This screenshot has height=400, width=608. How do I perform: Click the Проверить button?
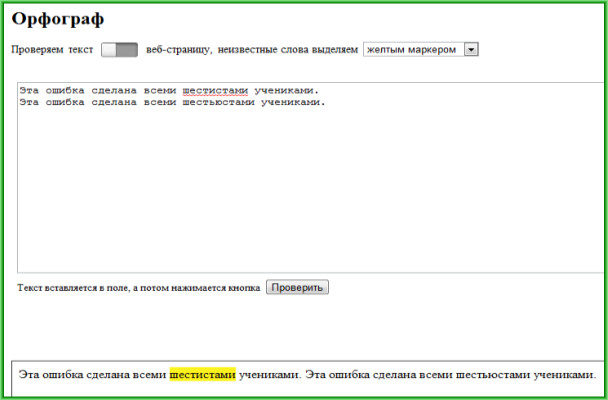297,287
